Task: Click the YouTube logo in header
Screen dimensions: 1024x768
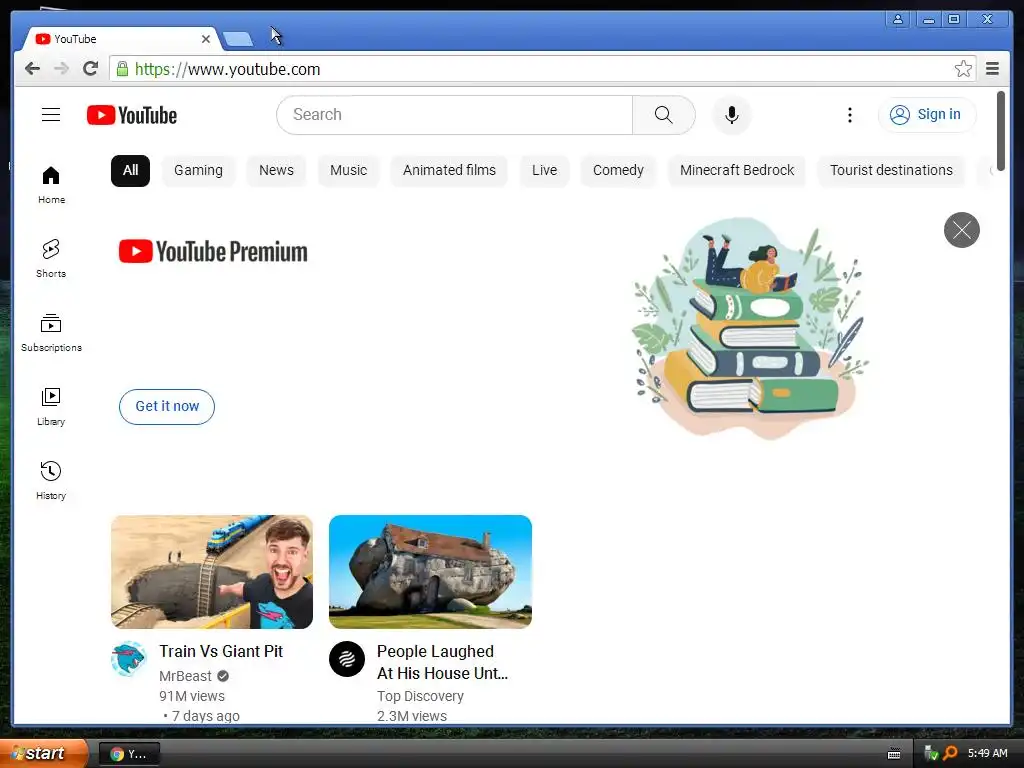Action: pos(132,115)
